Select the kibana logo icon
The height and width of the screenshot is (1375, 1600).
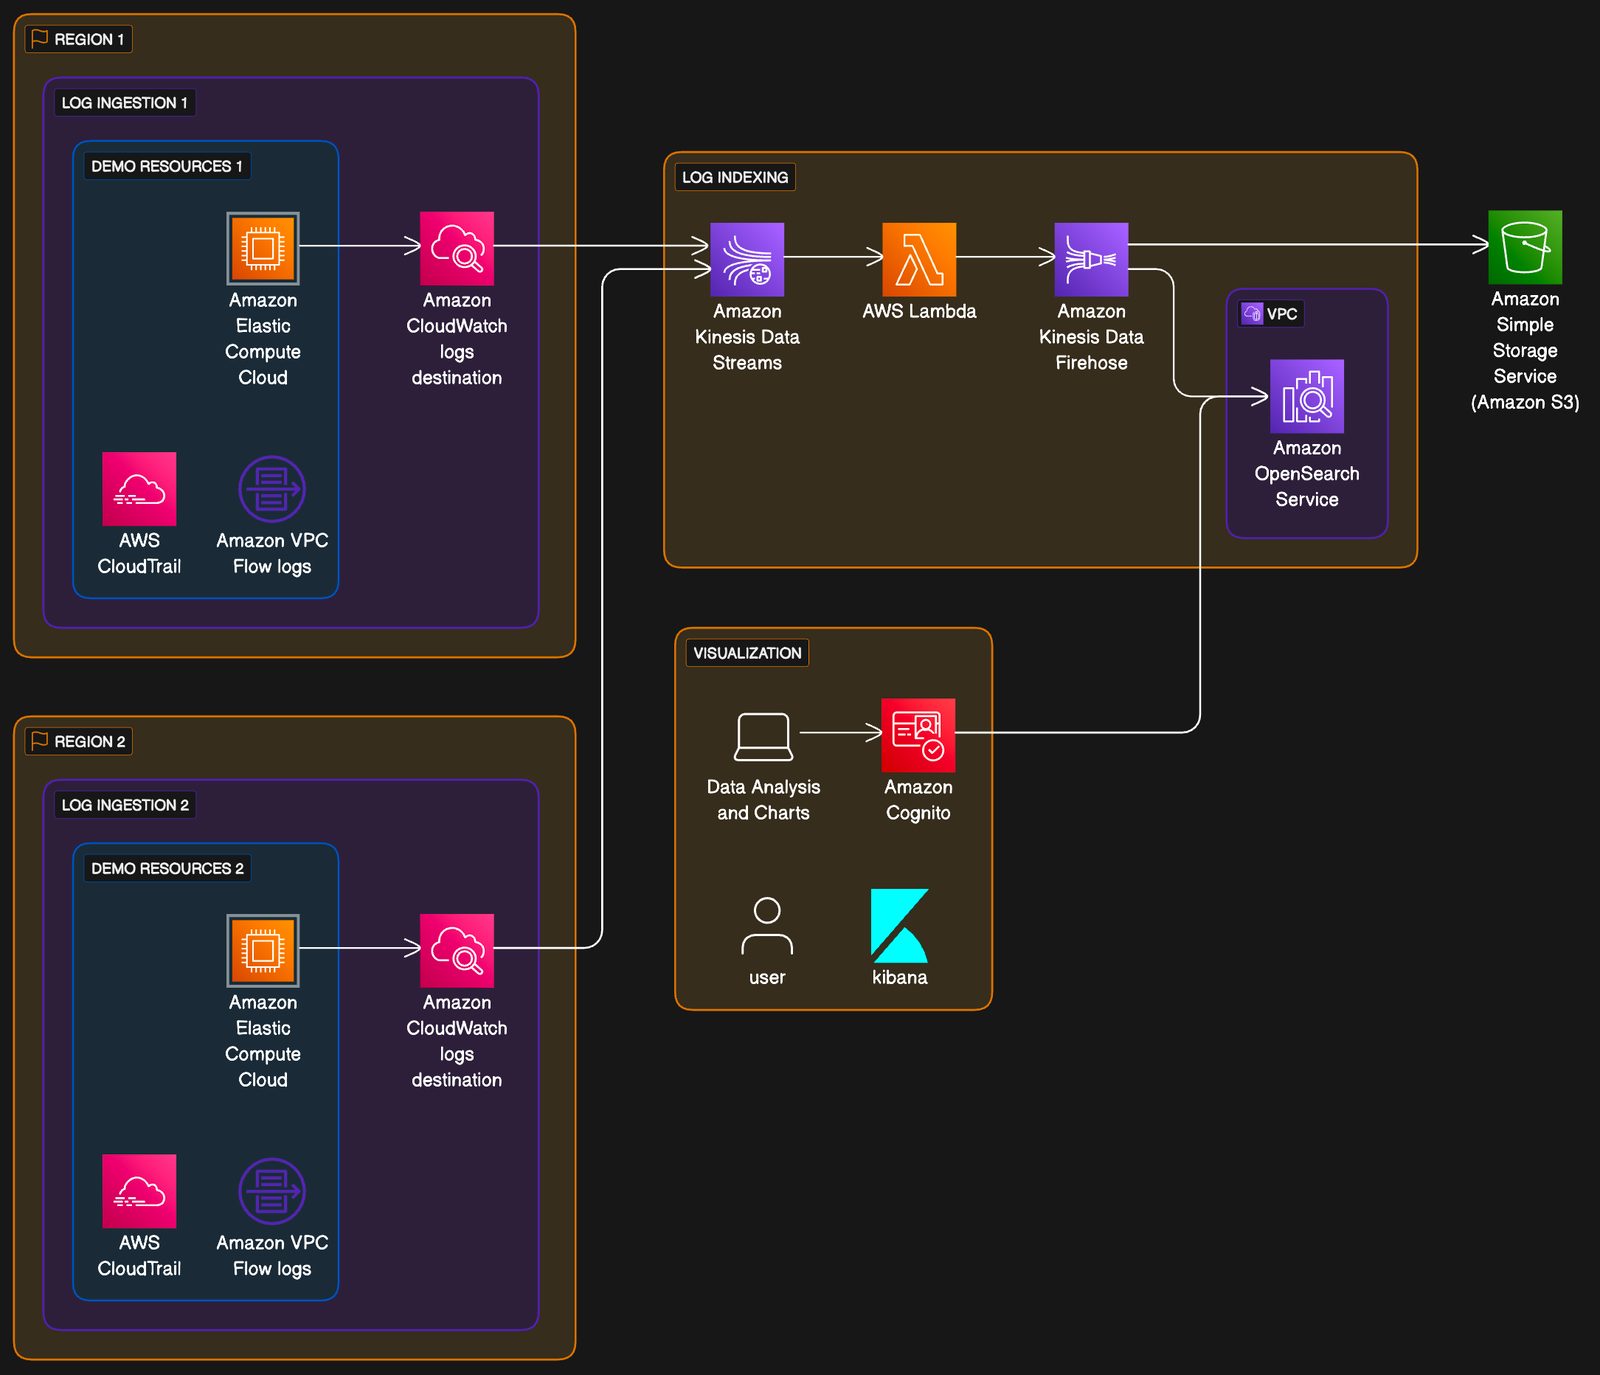899,925
